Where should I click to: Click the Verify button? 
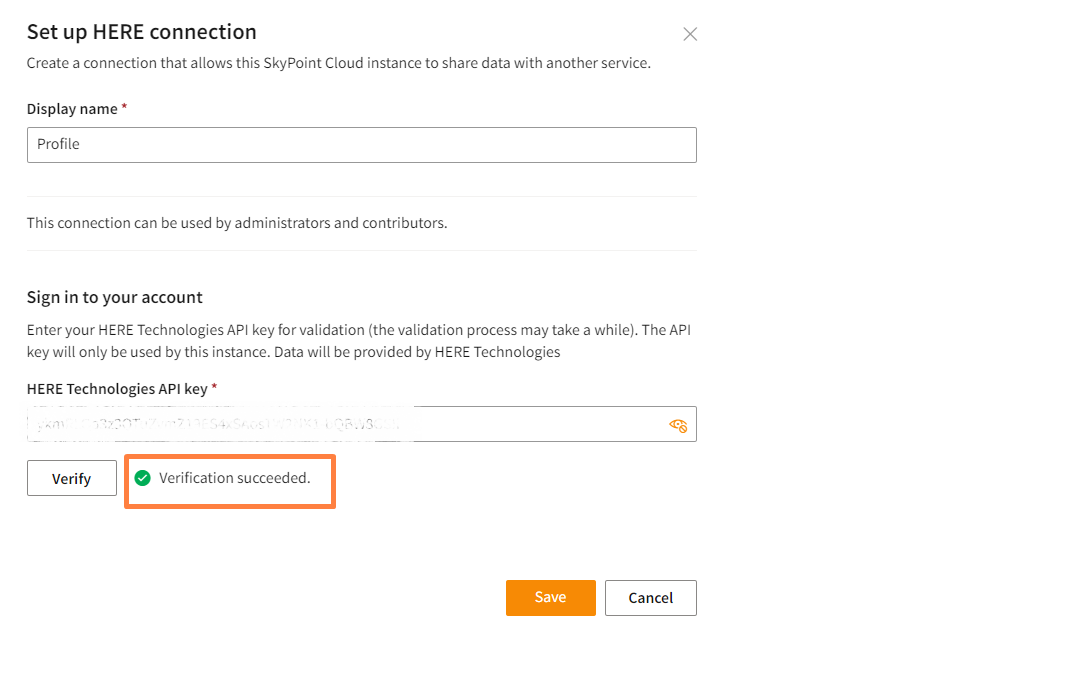click(72, 479)
